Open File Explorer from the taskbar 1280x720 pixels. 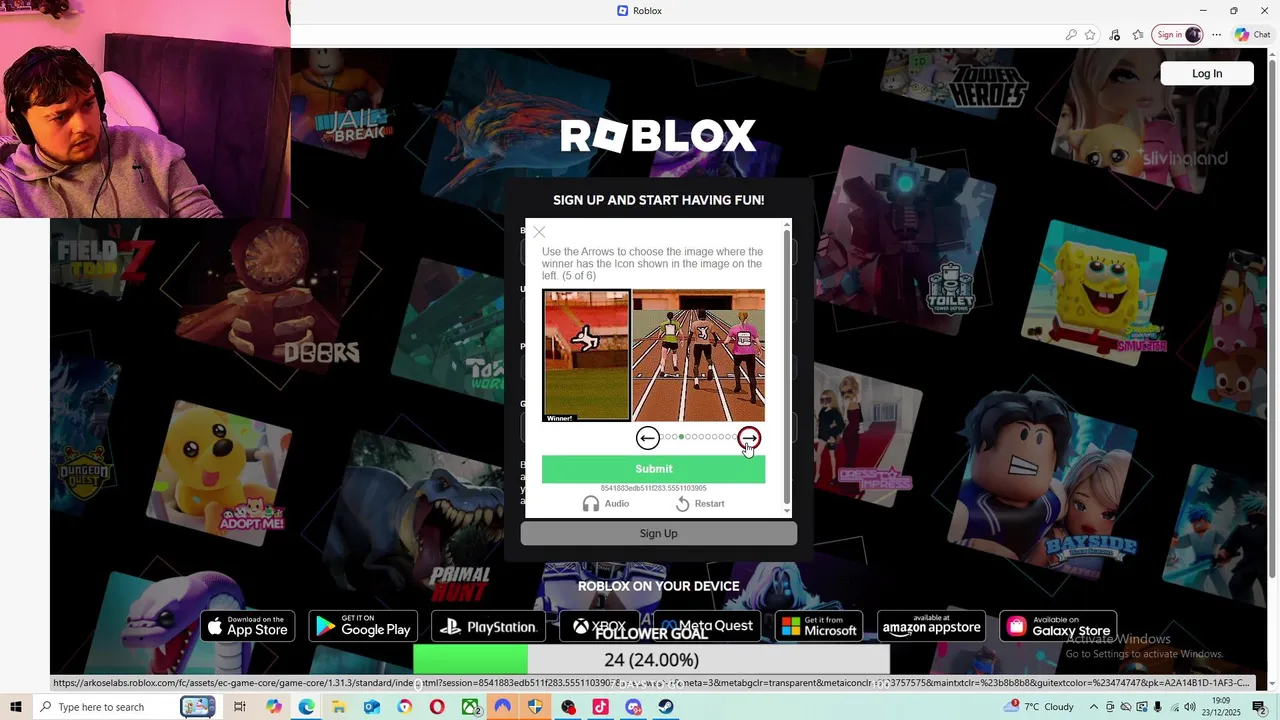point(339,707)
